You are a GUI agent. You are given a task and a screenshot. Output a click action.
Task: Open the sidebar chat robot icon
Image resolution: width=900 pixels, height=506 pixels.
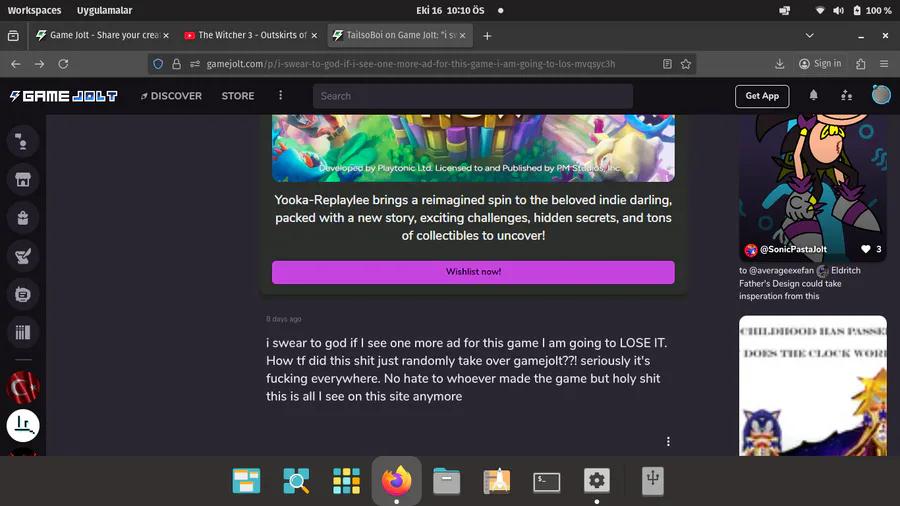22,294
